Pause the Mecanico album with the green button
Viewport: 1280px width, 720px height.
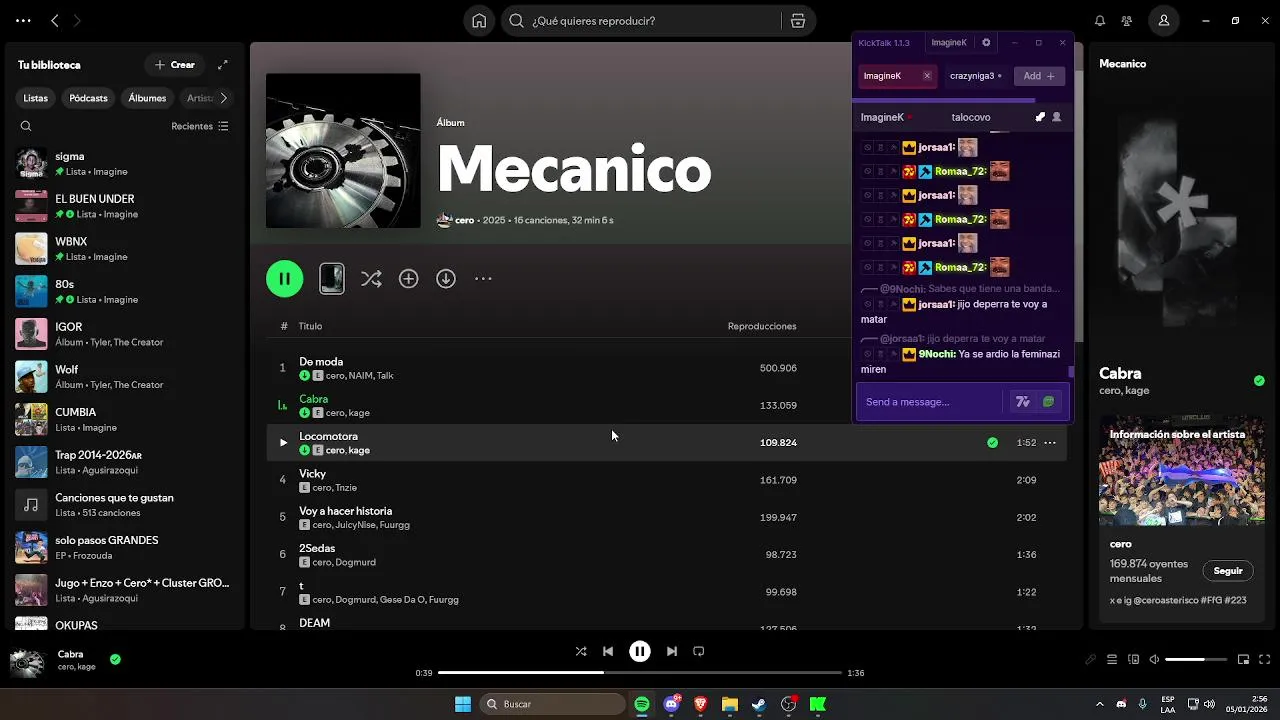pyautogui.click(x=285, y=279)
